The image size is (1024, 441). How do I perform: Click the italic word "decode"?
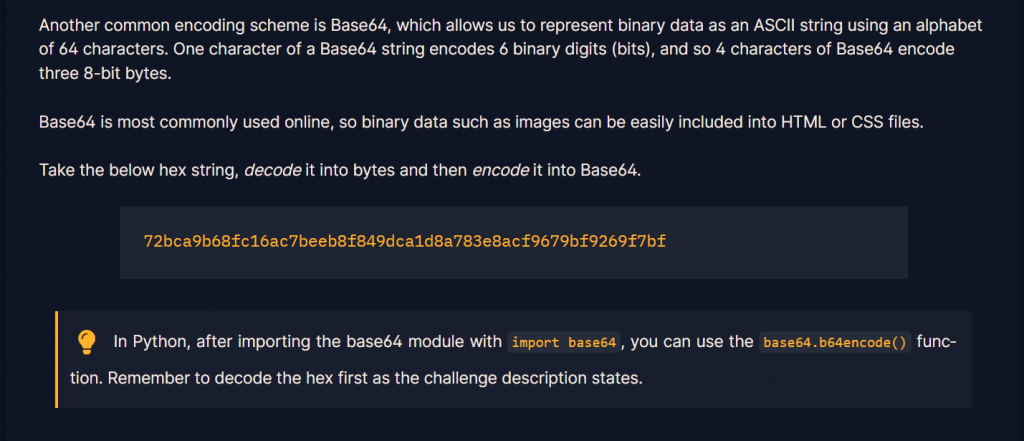pyautogui.click(x=272, y=171)
